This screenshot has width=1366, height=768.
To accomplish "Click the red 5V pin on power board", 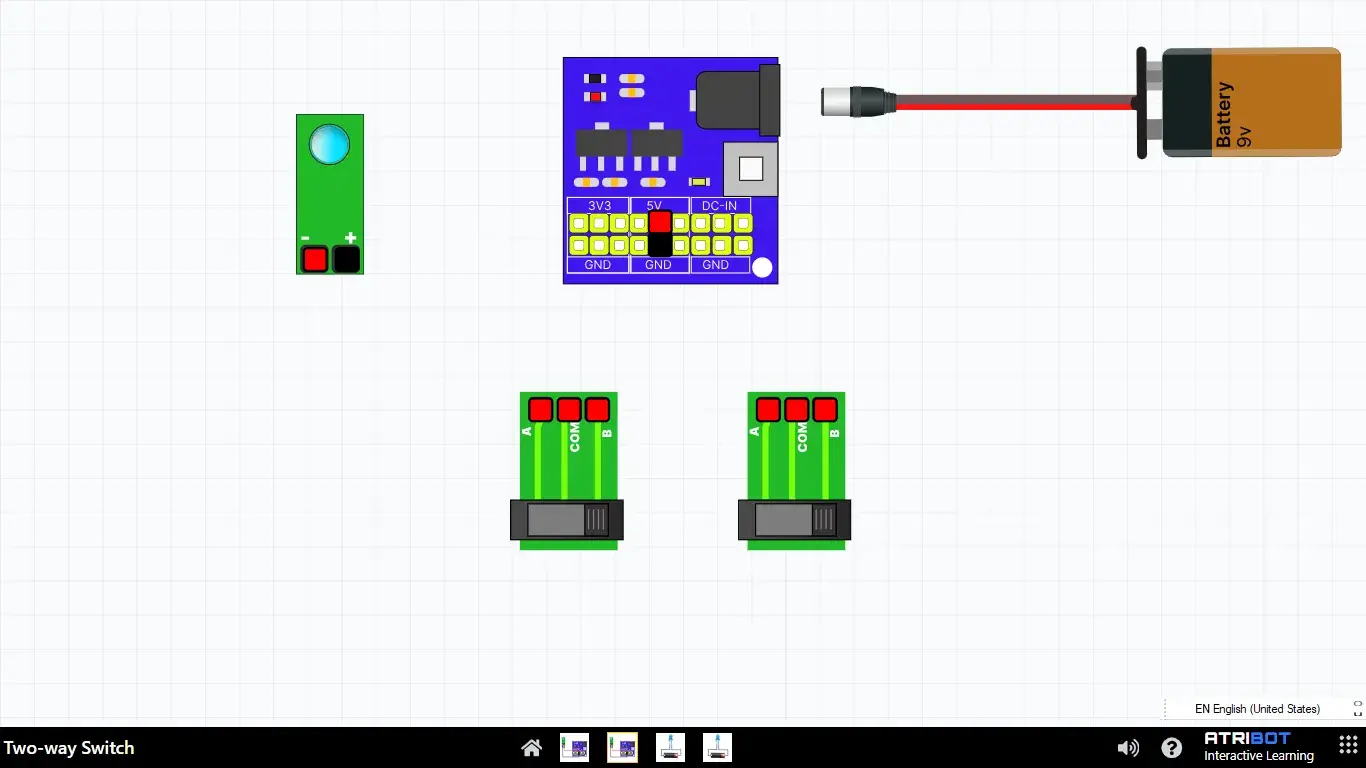I will click(x=659, y=222).
